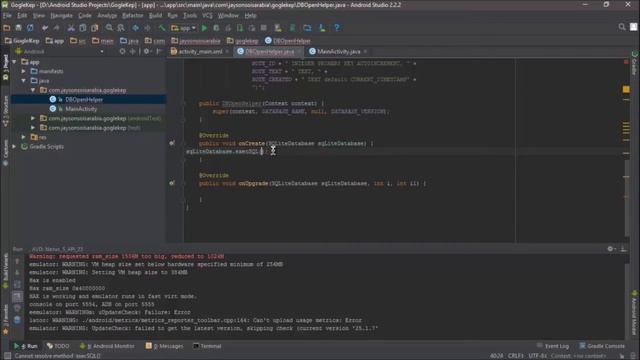Viewport: 640px width, 360px height.
Task: Toggle the highlighted soft-wrap button in Run console
Action: pyautogui.click(x=17, y=296)
